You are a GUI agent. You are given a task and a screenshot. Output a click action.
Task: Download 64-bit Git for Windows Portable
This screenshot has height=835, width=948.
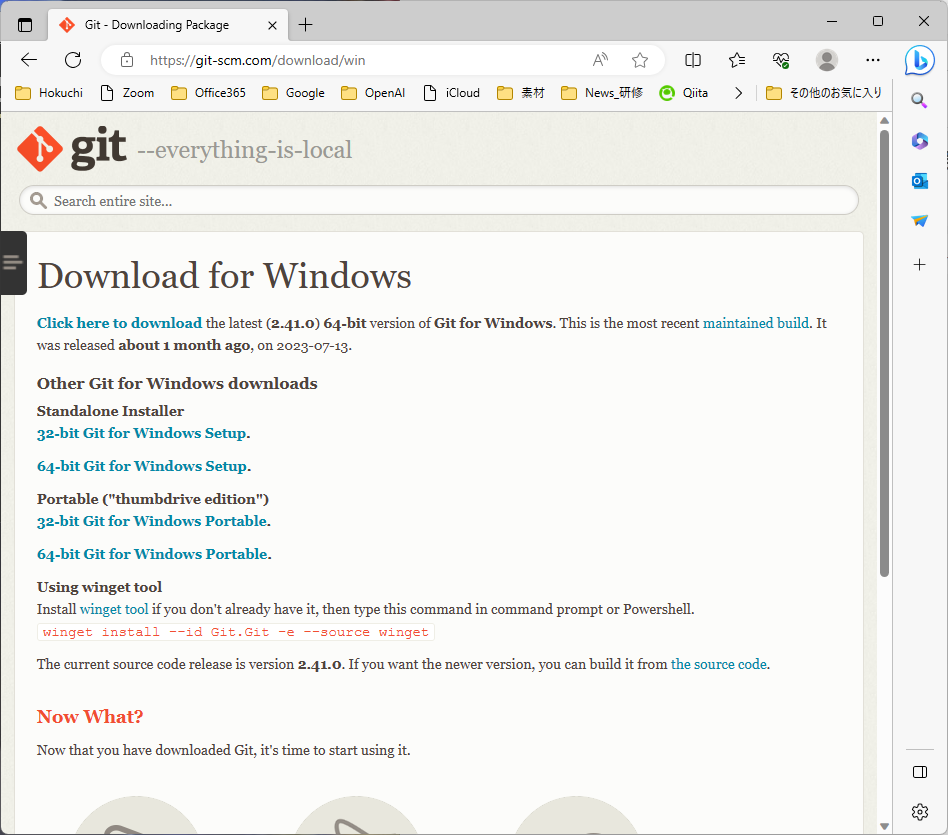coord(152,554)
